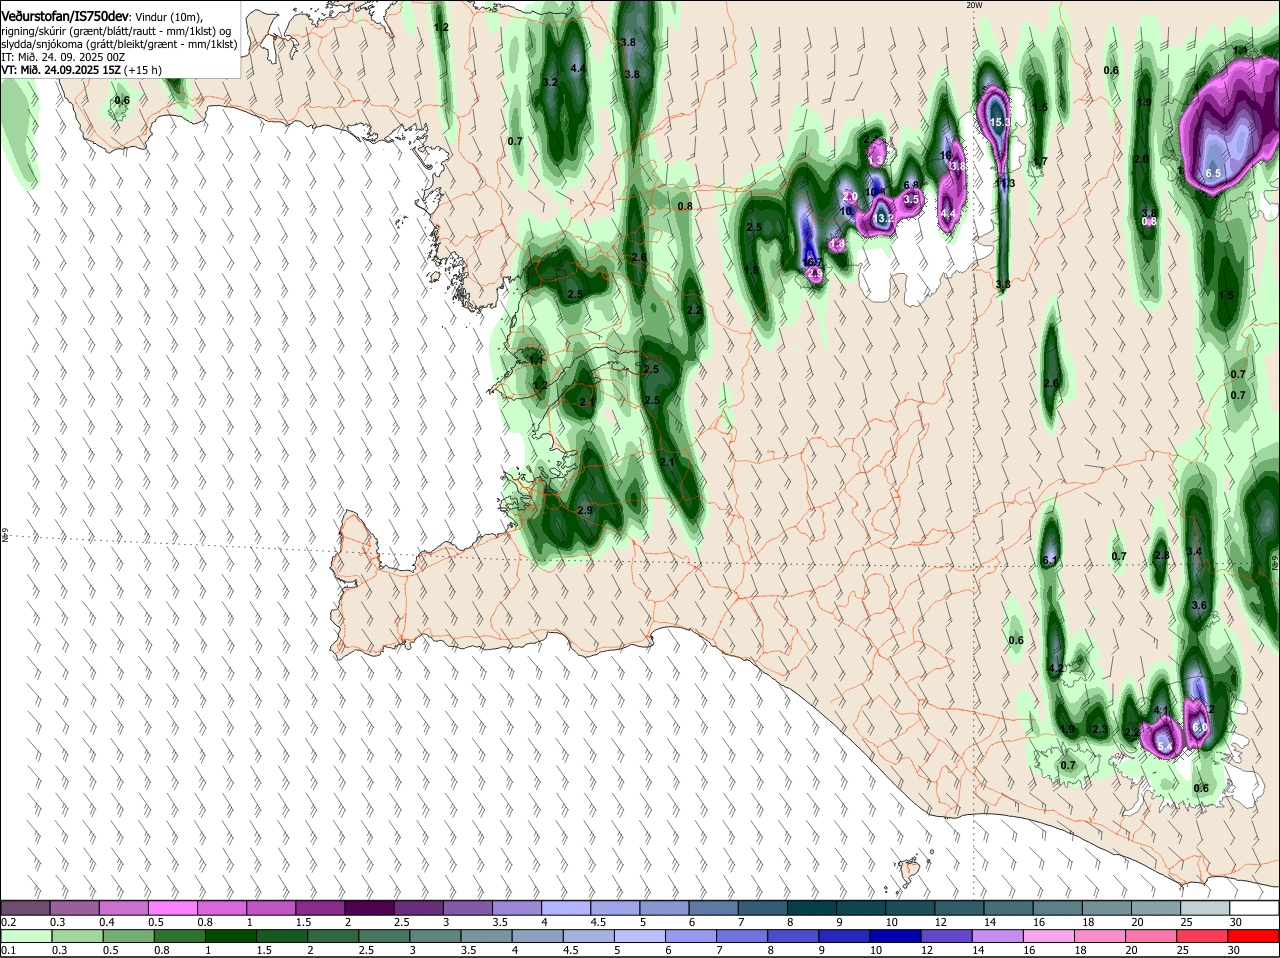Select top legend swatch between 20 and 25
The image size is (1280, 958).
(x=1157, y=907)
